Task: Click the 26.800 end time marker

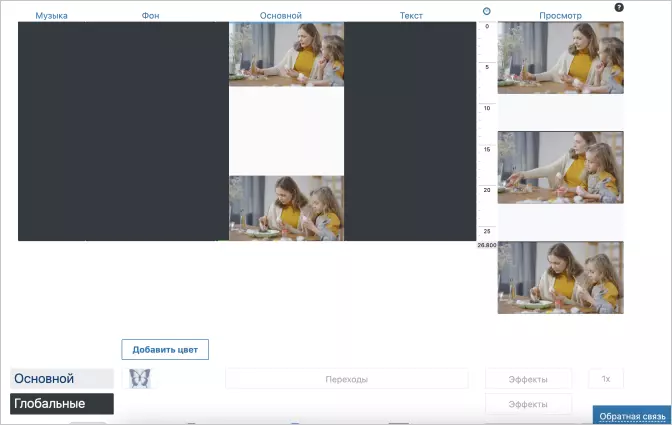Action: point(487,245)
